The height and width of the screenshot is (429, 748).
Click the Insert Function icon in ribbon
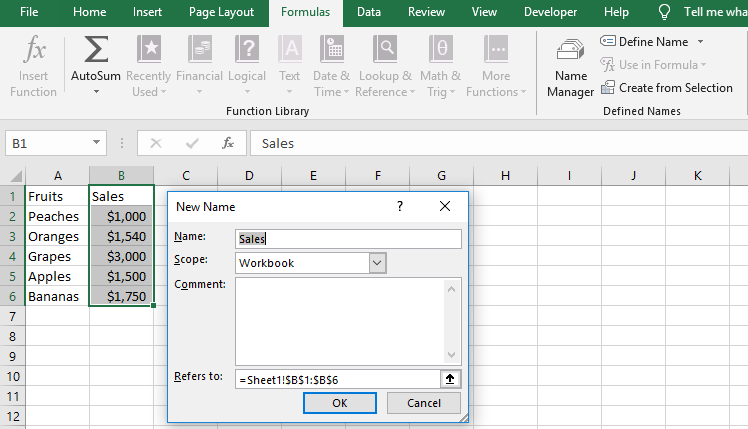(33, 50)
